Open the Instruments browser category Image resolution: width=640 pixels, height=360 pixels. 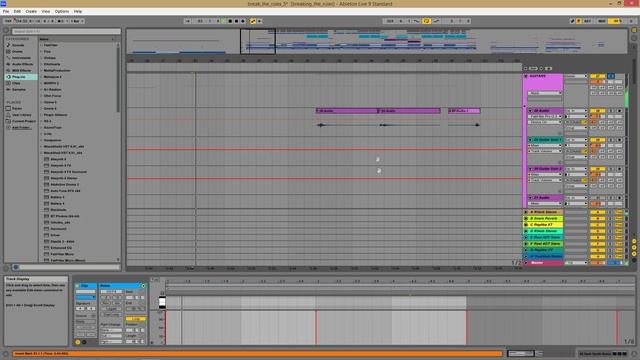[x=21, y=58]
